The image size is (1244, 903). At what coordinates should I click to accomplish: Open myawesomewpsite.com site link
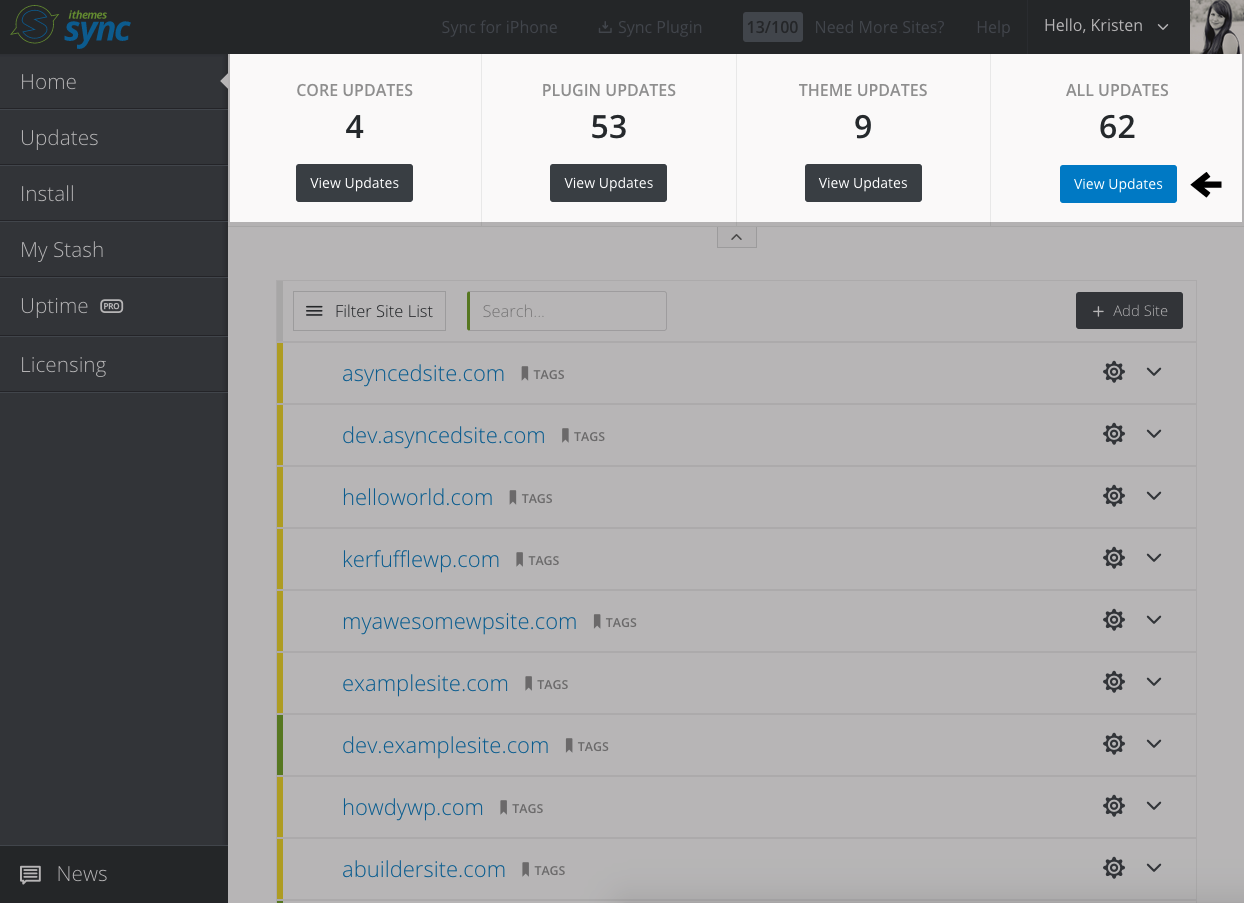pyautogui.click(x=459, y=622)
